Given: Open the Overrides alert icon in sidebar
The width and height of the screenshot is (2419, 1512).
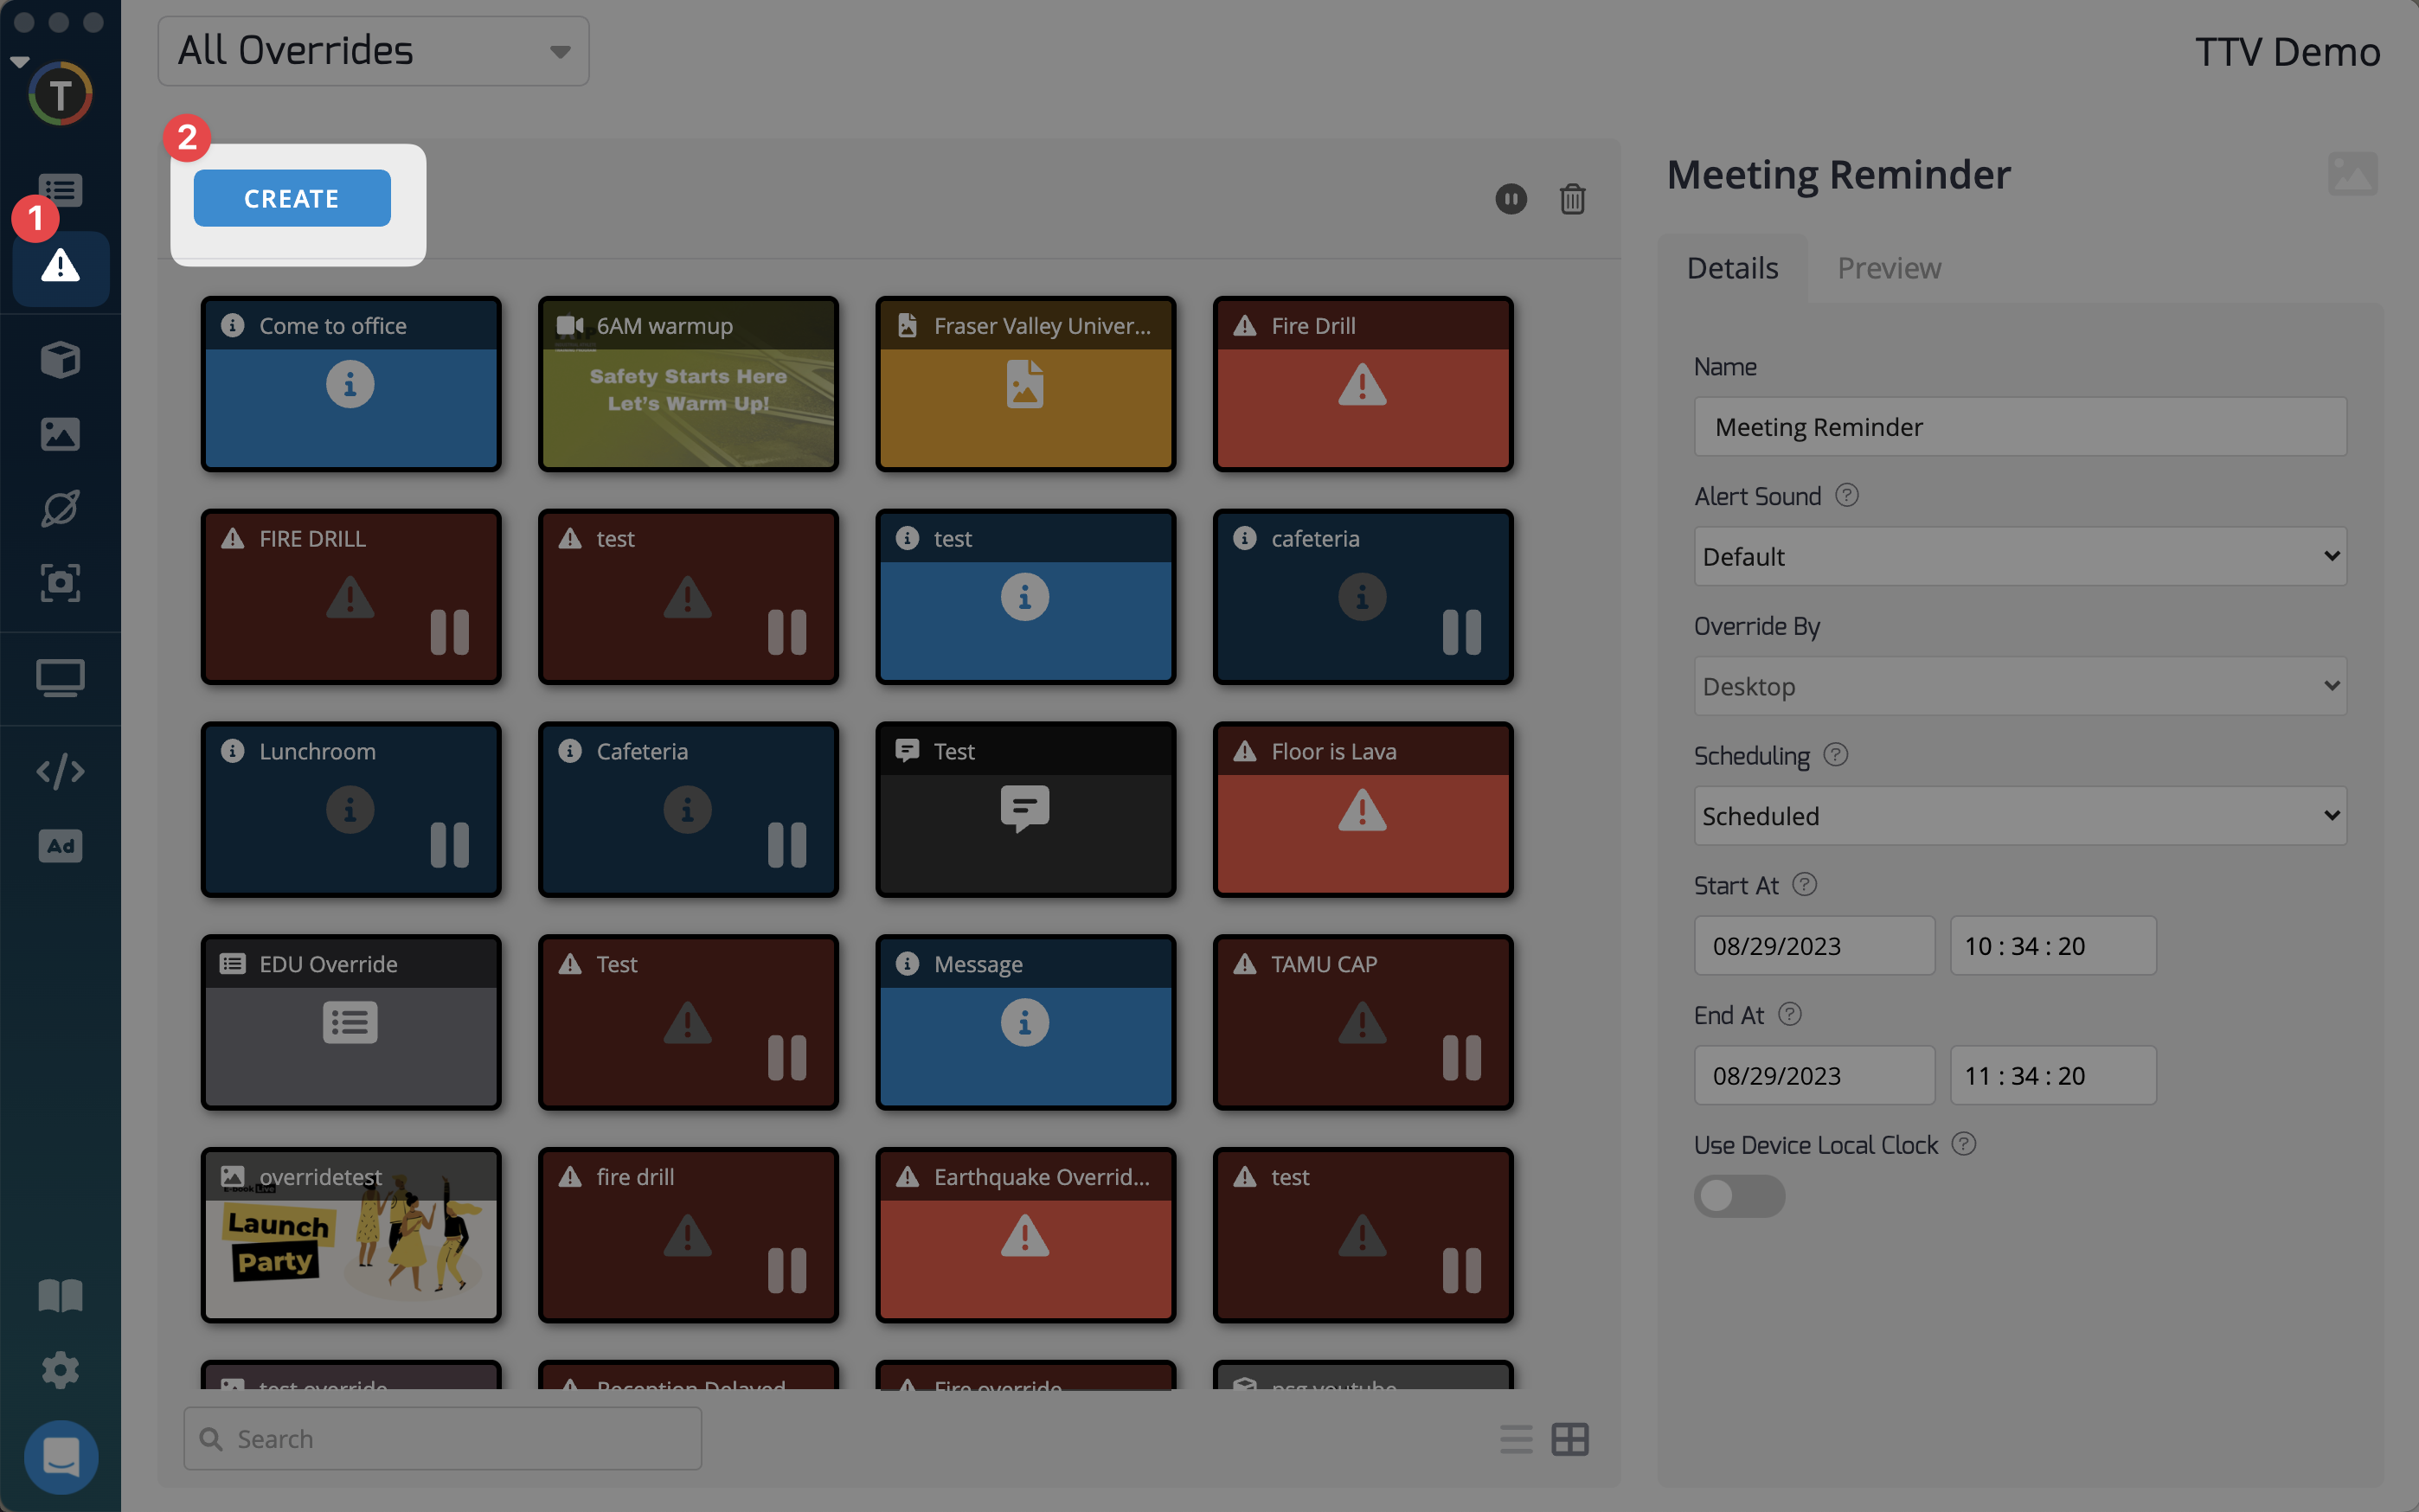Looking at the screenshot, I should [x=60, y=267].
